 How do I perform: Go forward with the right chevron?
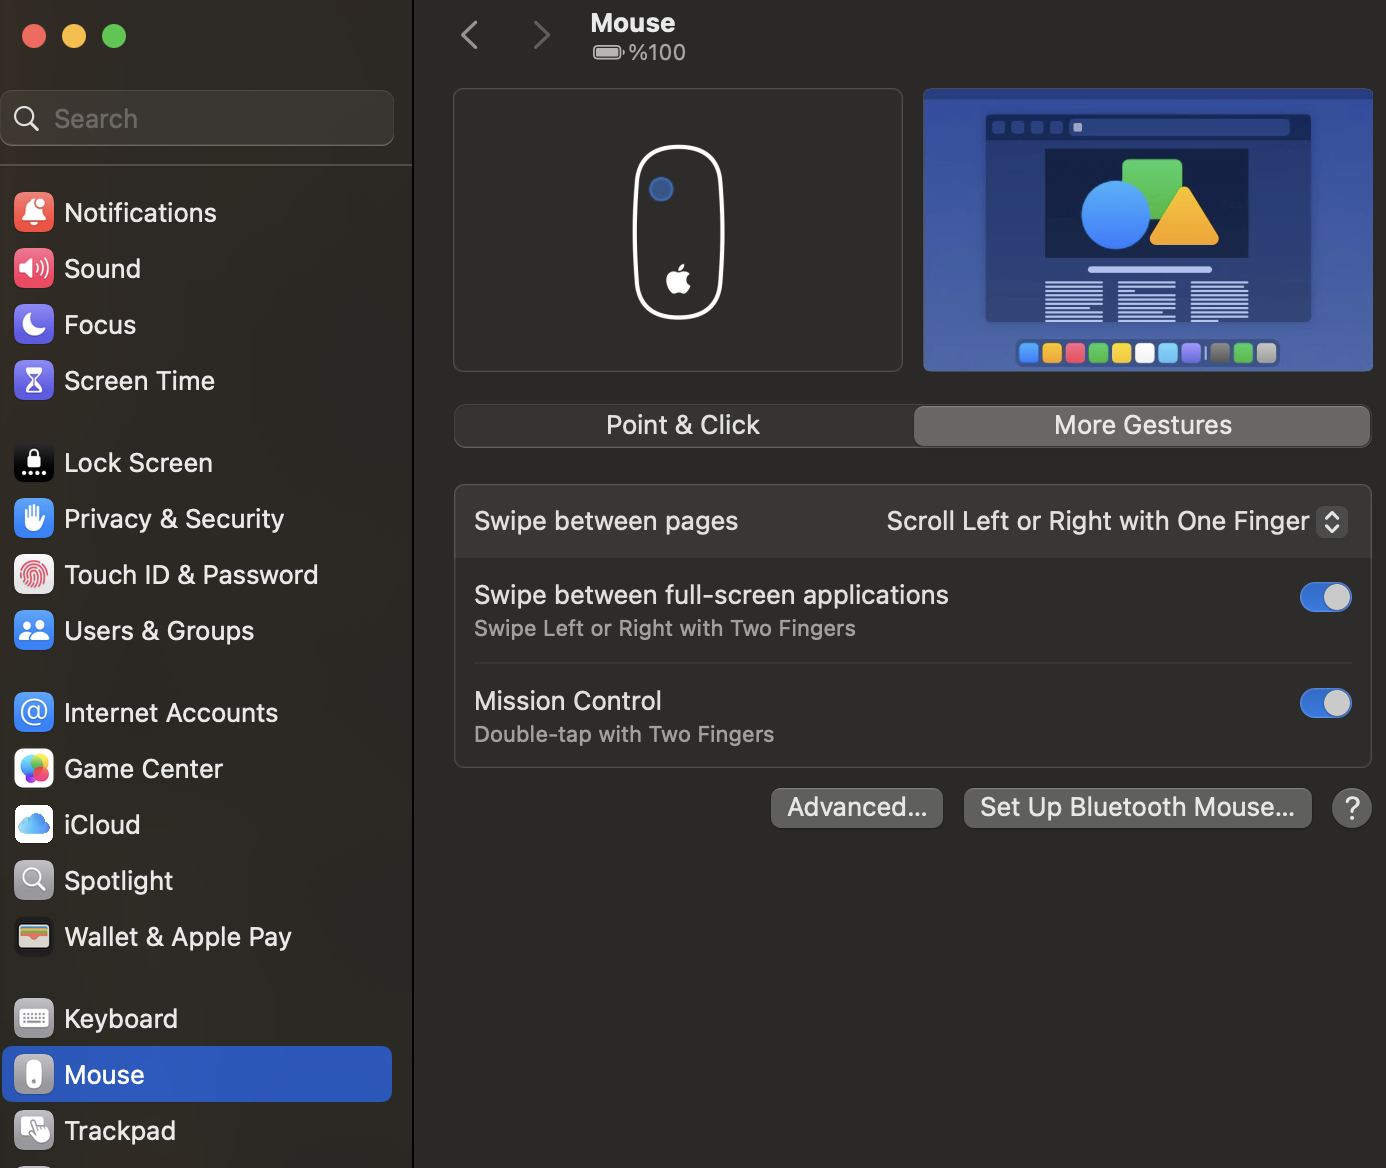pos(541,35)
